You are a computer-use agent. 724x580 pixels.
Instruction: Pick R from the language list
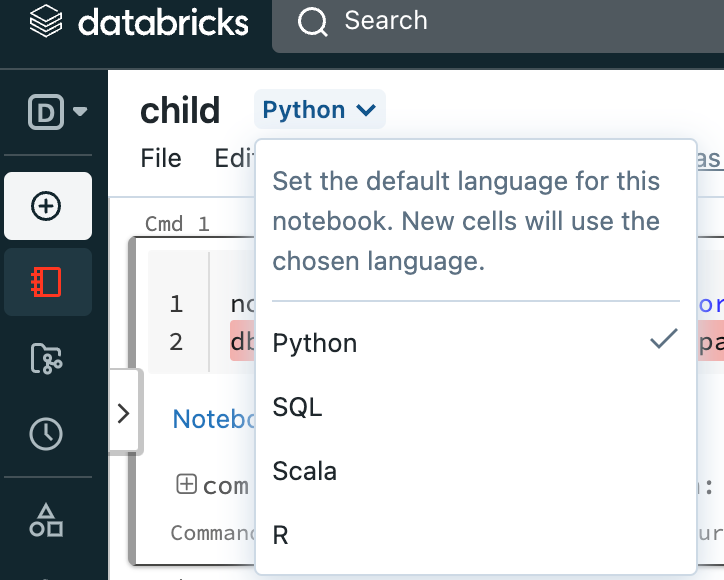[281, 535]
